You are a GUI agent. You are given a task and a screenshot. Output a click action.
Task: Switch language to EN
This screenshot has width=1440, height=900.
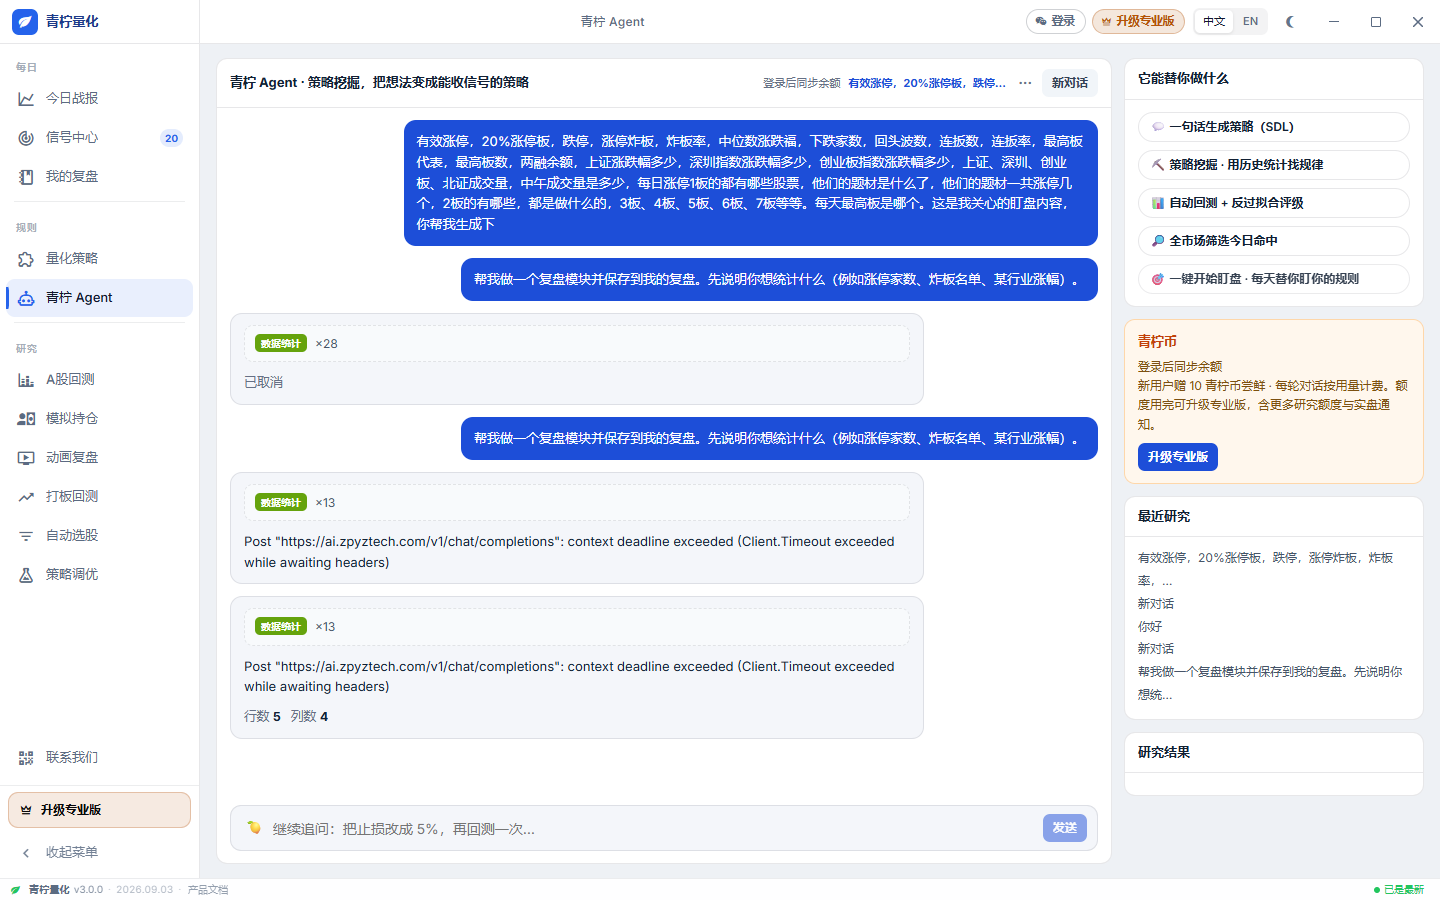tap(1250, 21)
